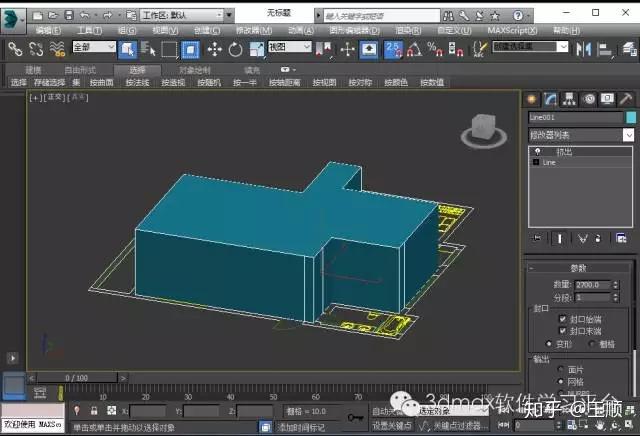The width and height of the screenshot is (640, 436).
Task: Select the Unlink Selection tool
Action: point(36,49)
